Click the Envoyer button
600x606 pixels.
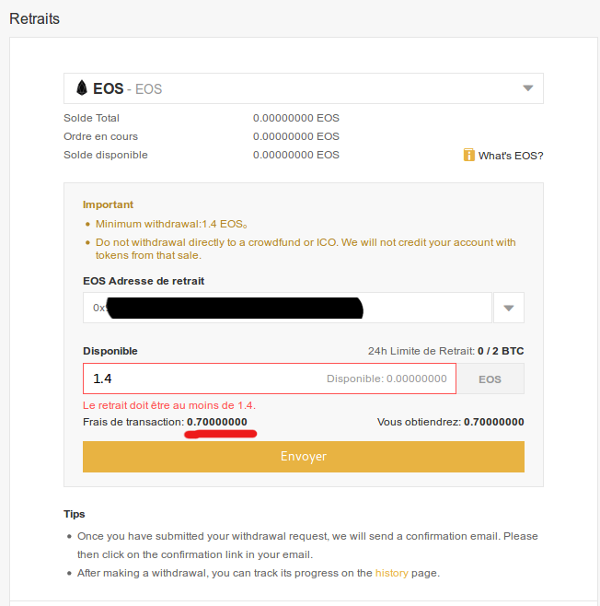[x=303, y=456]
